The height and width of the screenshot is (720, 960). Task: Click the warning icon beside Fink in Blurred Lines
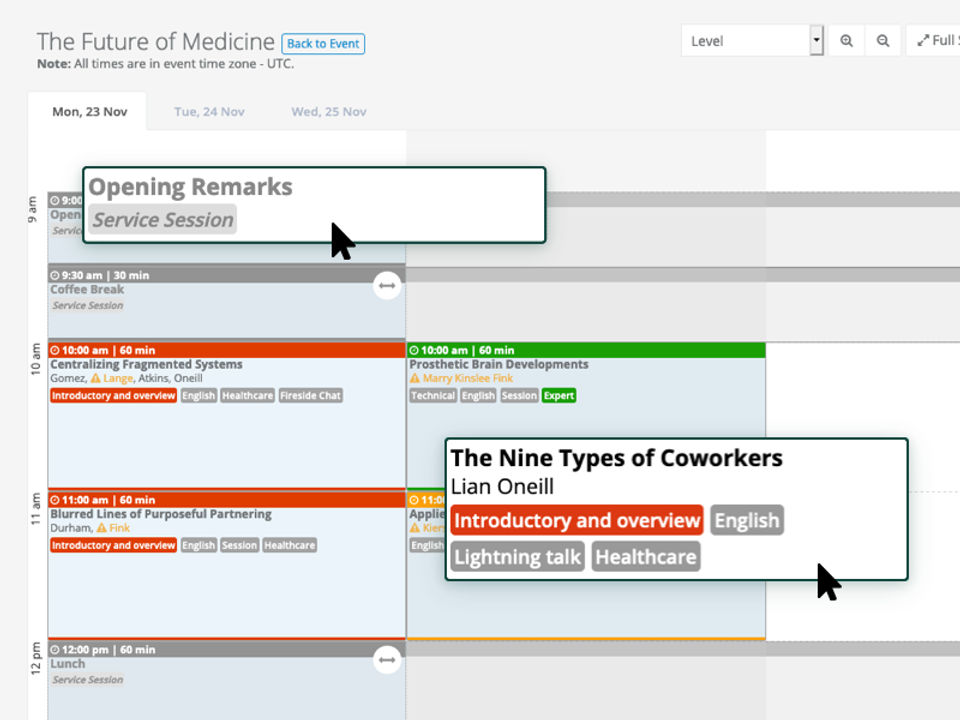(101, 528)
